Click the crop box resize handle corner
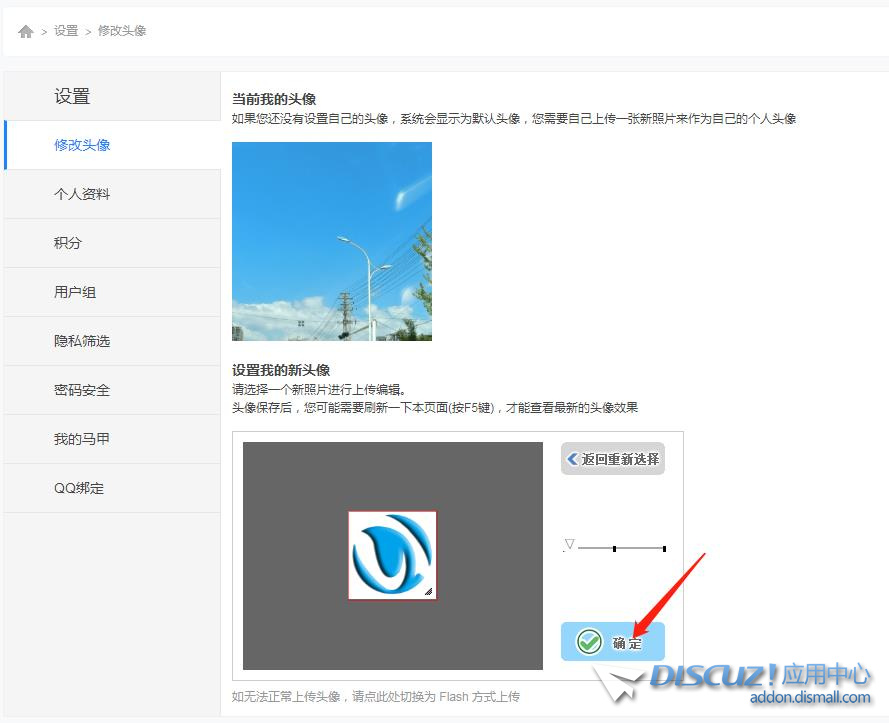The width and height of the screenshot is (889, 723). point(429,592)
